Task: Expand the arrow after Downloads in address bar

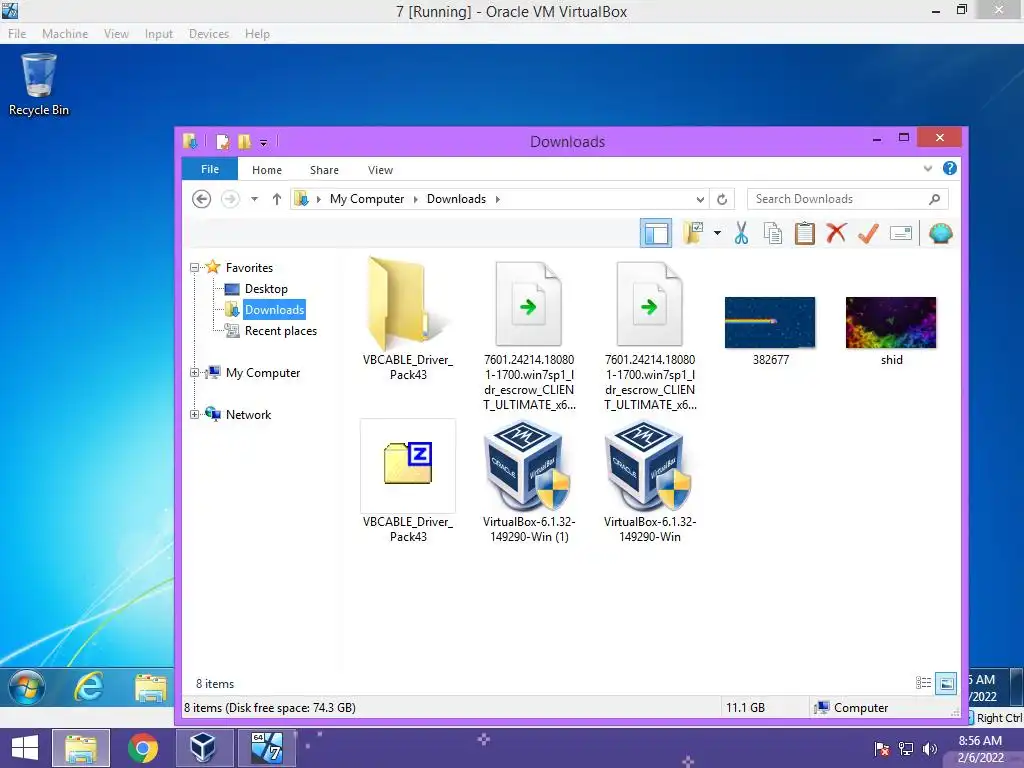Action: 498,199
